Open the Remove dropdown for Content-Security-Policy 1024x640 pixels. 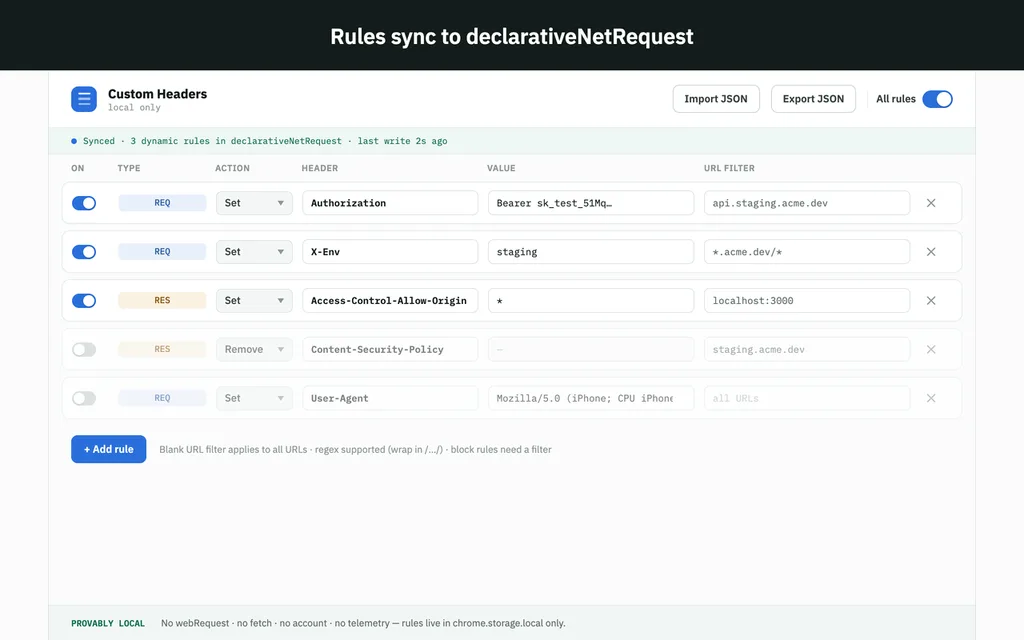(254, 349)
